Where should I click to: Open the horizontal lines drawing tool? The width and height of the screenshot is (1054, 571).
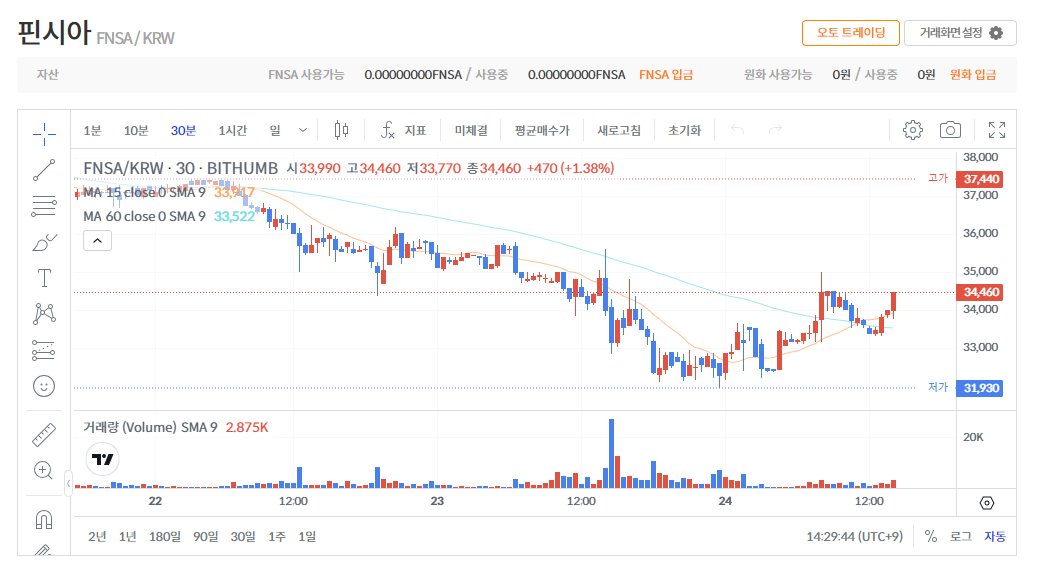(x=44, y=206)
